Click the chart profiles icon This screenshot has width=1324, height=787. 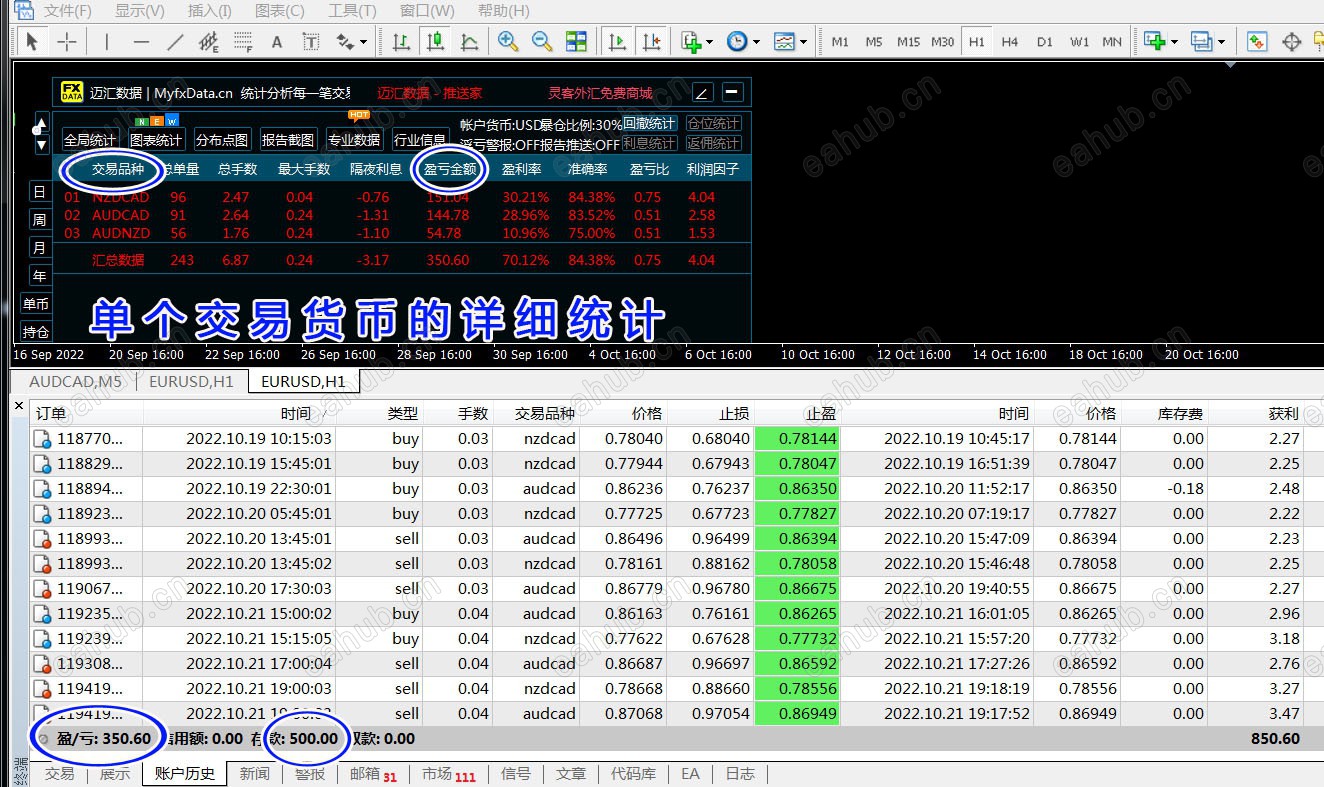pyautogui.click(x=1201, y=42)
